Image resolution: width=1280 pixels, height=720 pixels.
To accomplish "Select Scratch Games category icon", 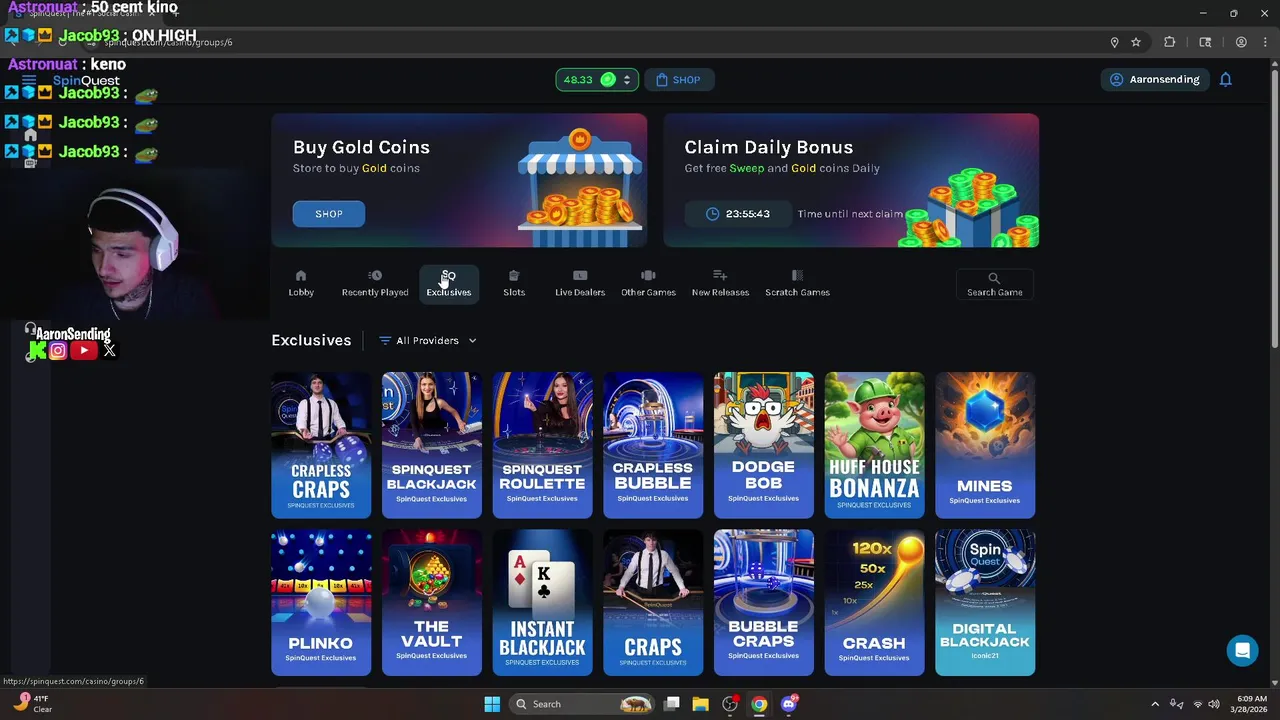I will tap(797, 276).
